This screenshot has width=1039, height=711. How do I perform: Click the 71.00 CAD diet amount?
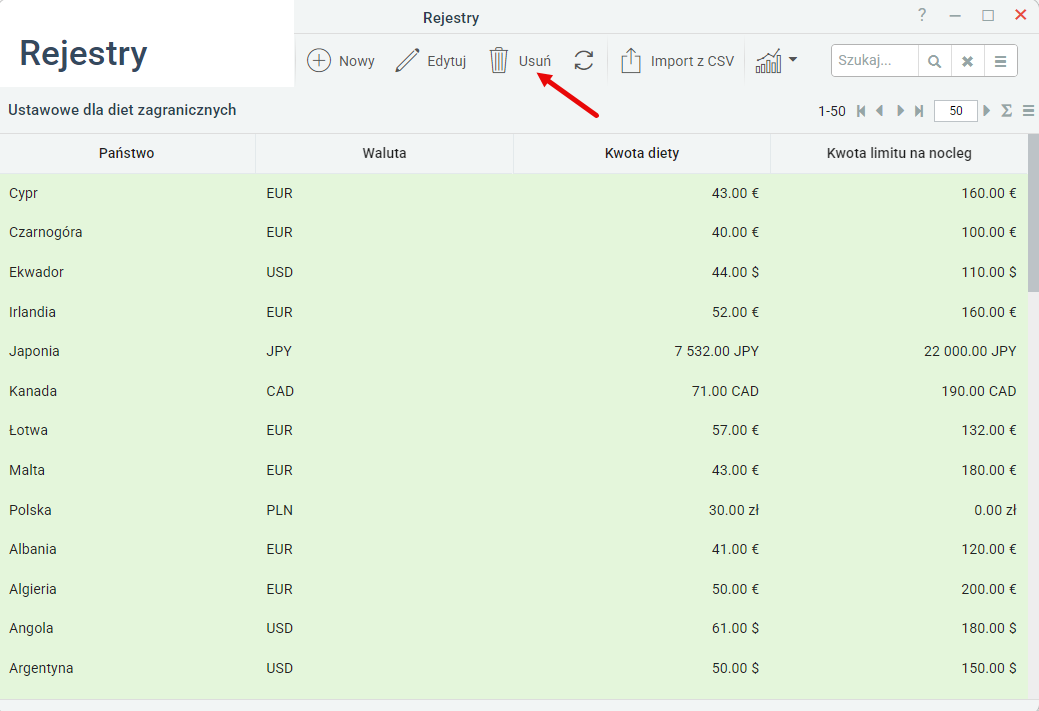(725, 391)
